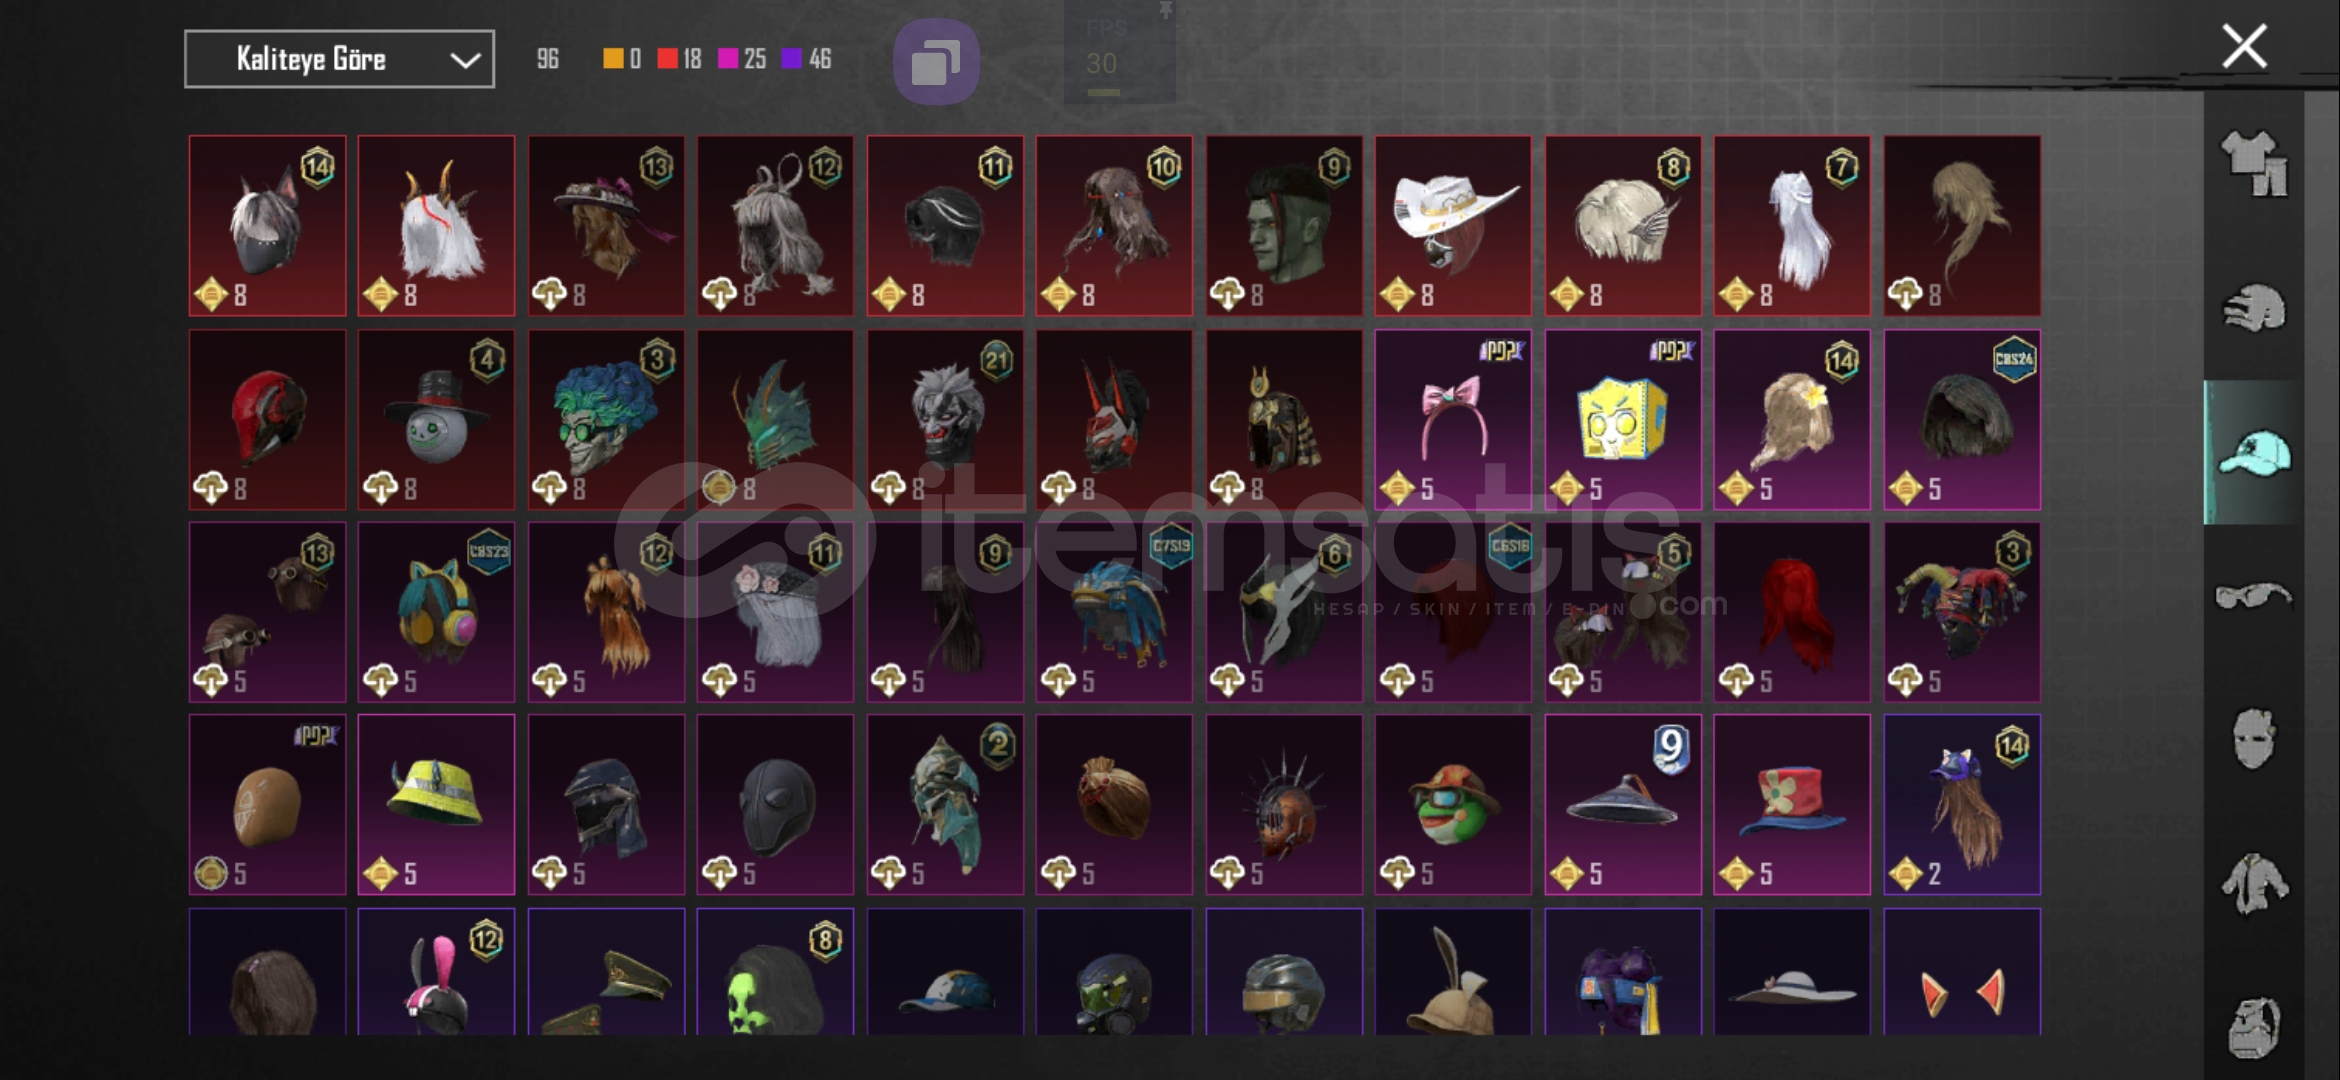Open the Kaliteye Göre sort dropdown
Screen dimensions: 2340x1080
(x=339, y=59)
